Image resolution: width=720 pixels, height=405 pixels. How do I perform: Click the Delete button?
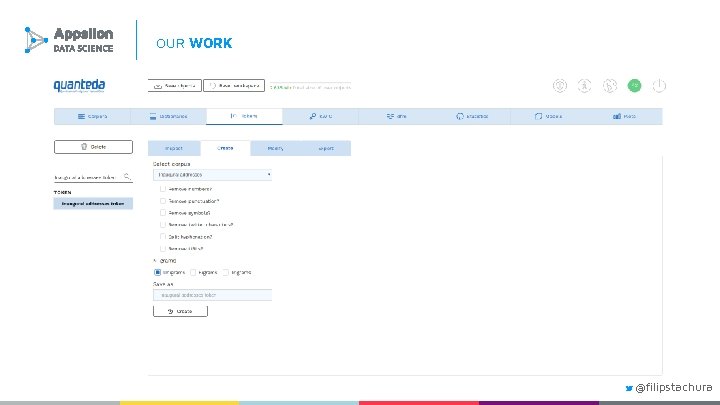(93, 147)
